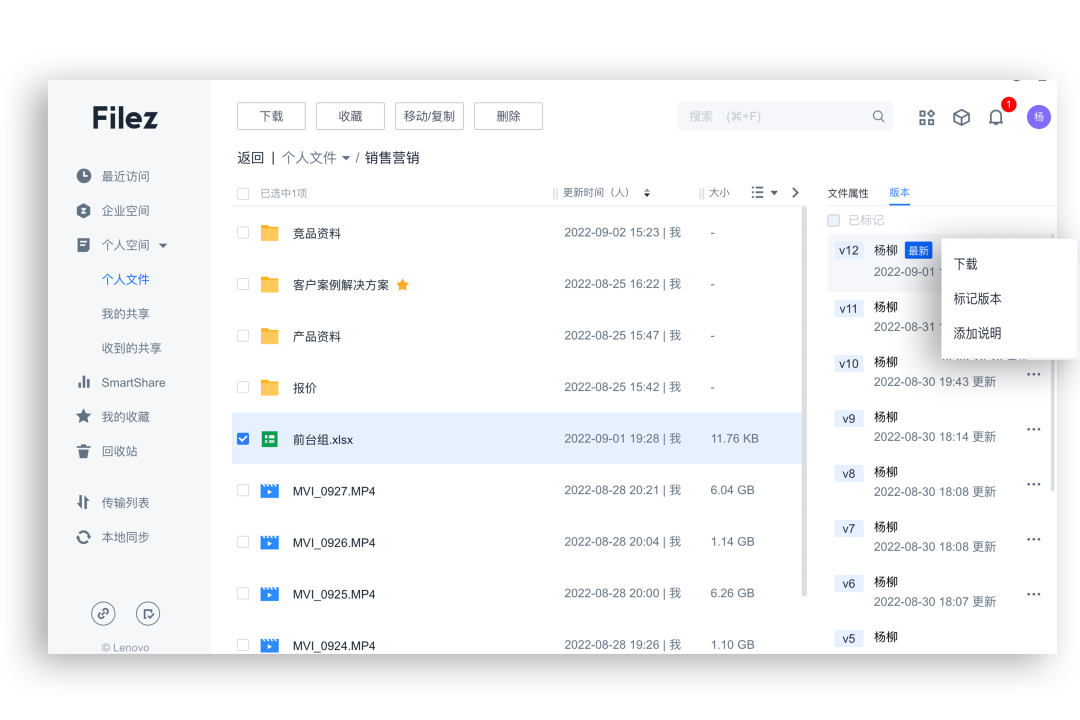
Task: Switch to the 文件属性 tab
Action: point(848,193)
